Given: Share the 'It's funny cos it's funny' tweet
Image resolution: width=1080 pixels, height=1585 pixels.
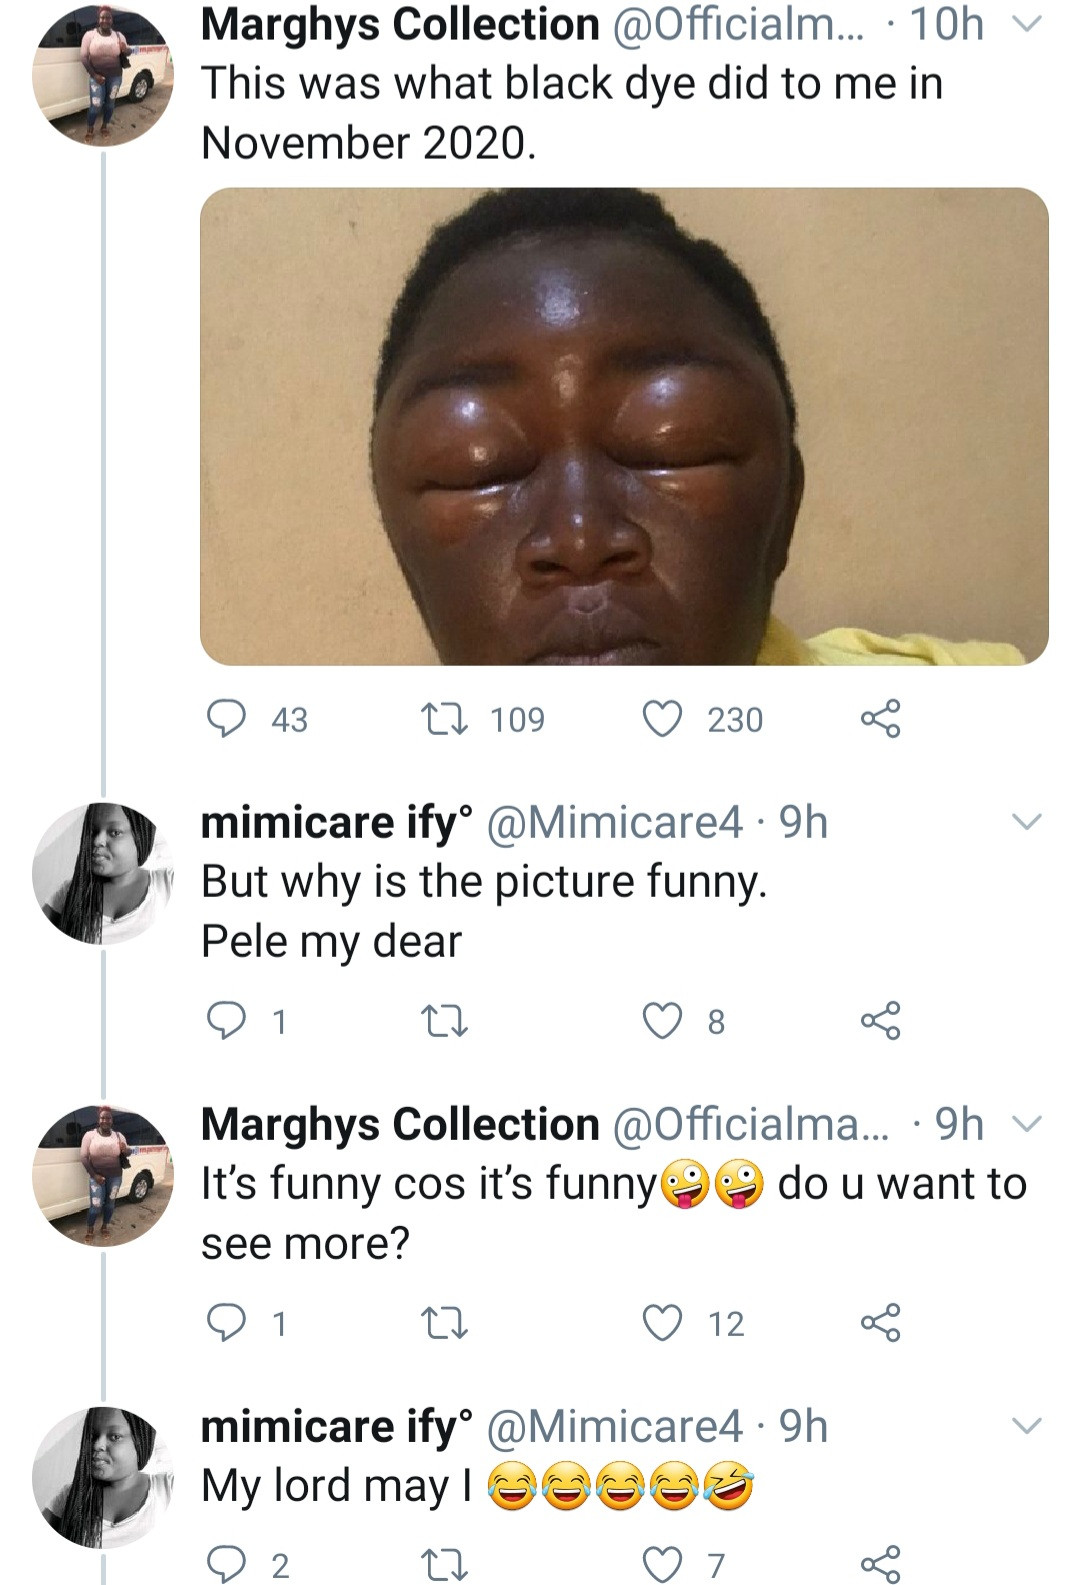Looking at the screenshot, I should [x=881, y=1322].
